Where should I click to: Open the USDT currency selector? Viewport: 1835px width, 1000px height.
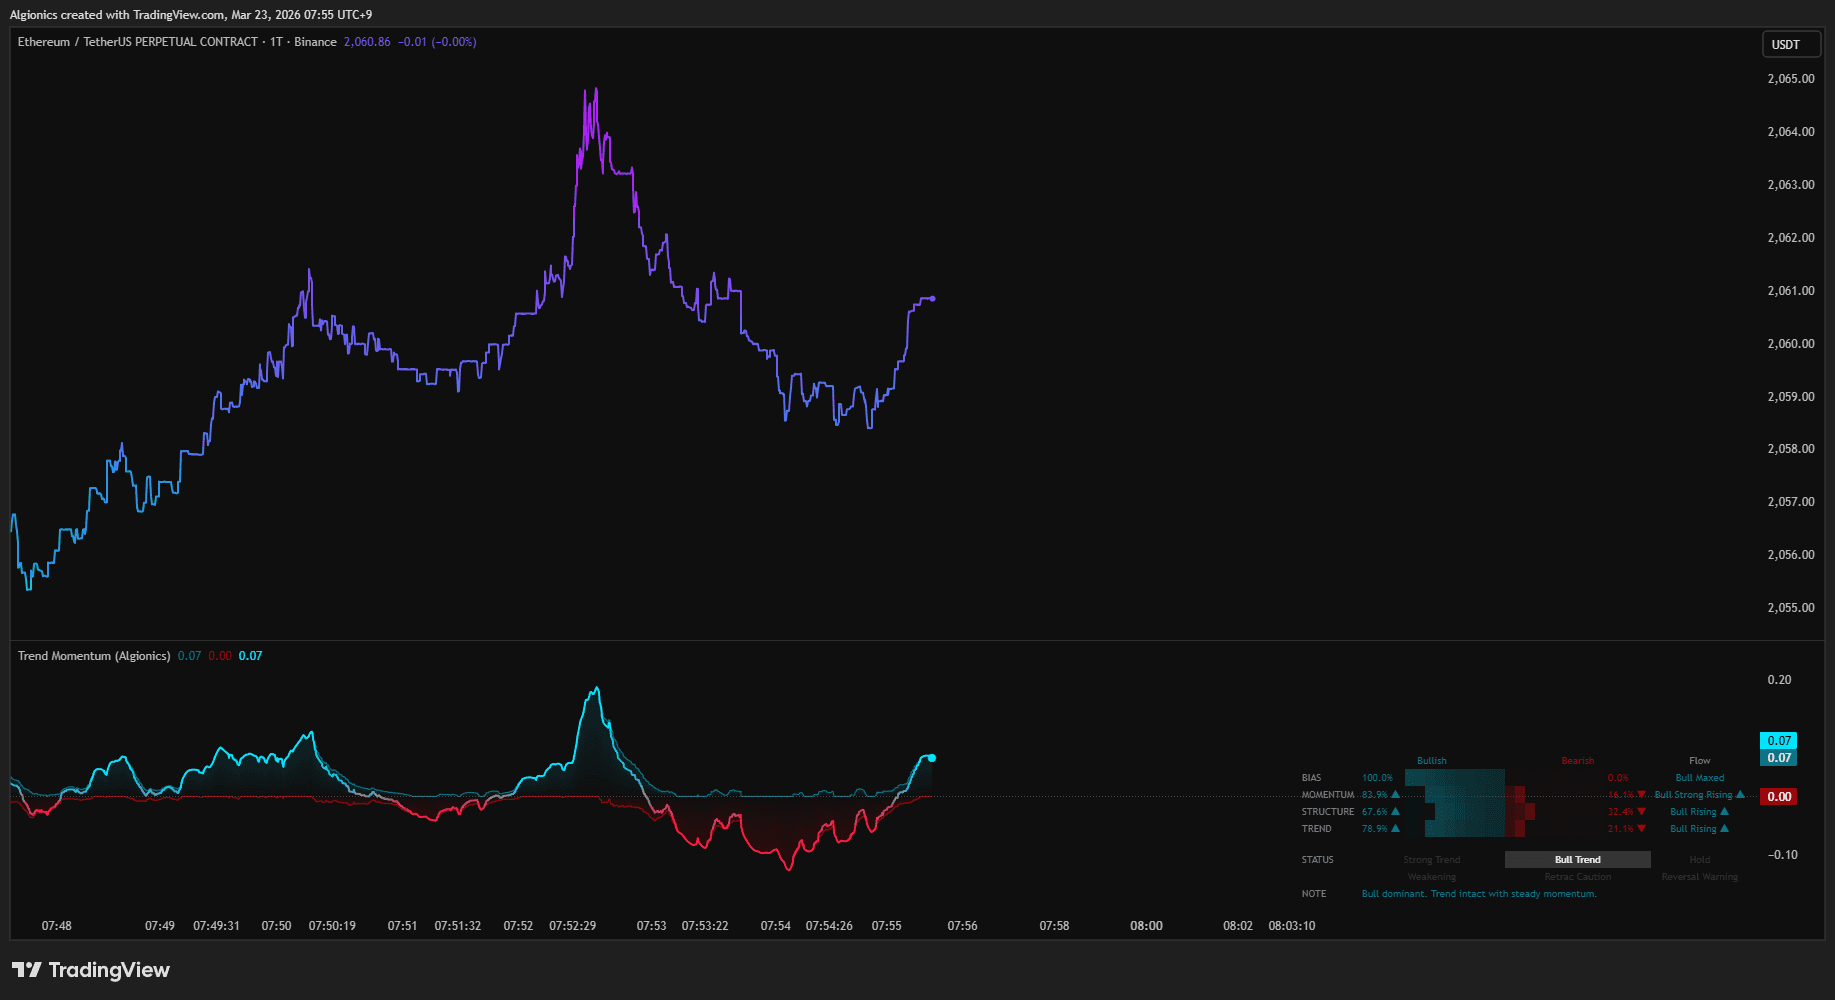click(1790, 44)
